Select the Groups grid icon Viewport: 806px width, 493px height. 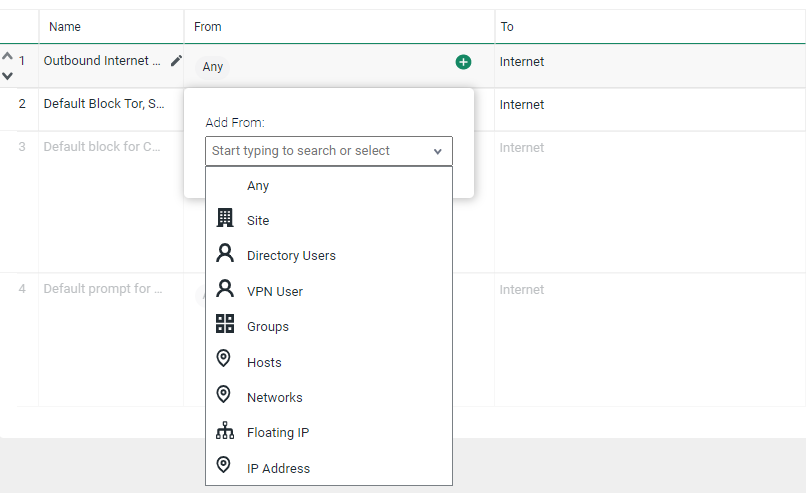225,325
